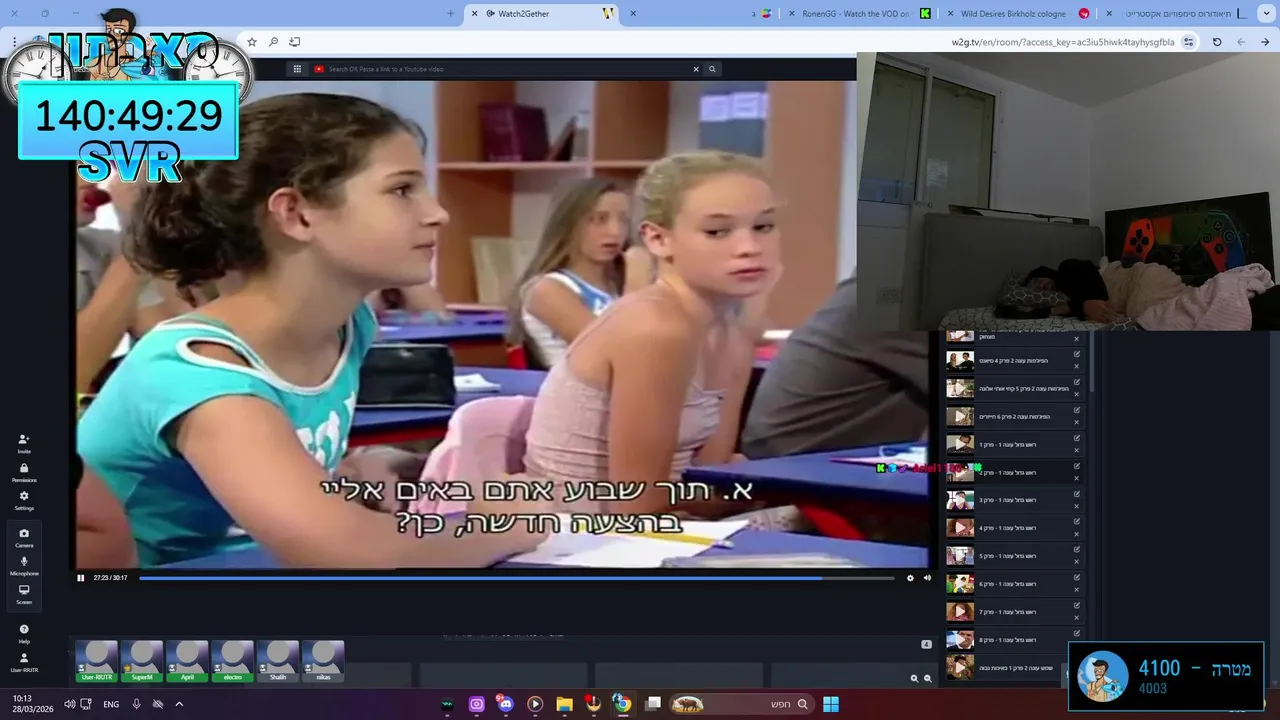The height and width of the screenshot is (720, 1280).
Task: Remove playlist item season 1 episode 1
Action: 1077,450
